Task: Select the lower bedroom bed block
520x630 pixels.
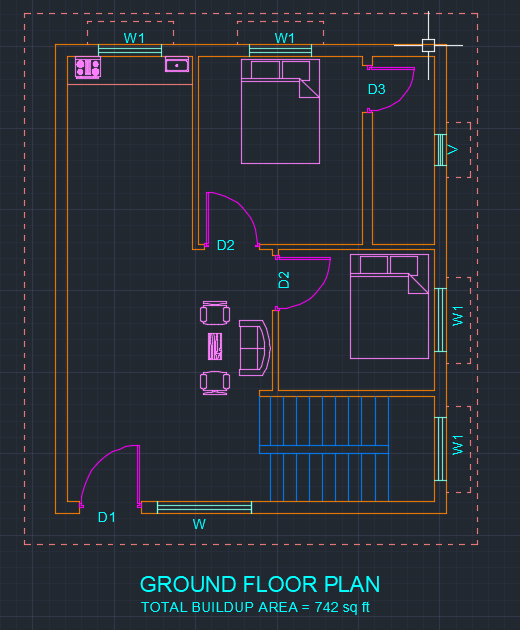Action: coord(389,306)
